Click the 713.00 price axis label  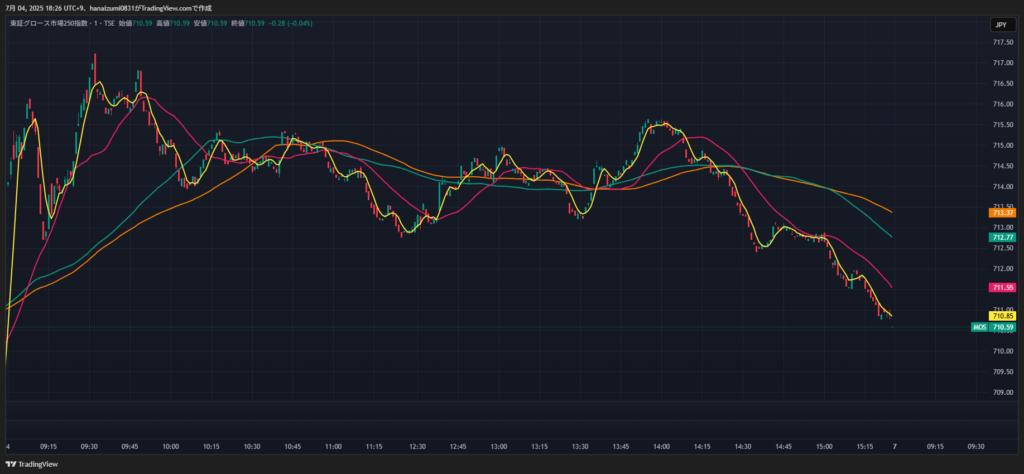coord(1002,227)
